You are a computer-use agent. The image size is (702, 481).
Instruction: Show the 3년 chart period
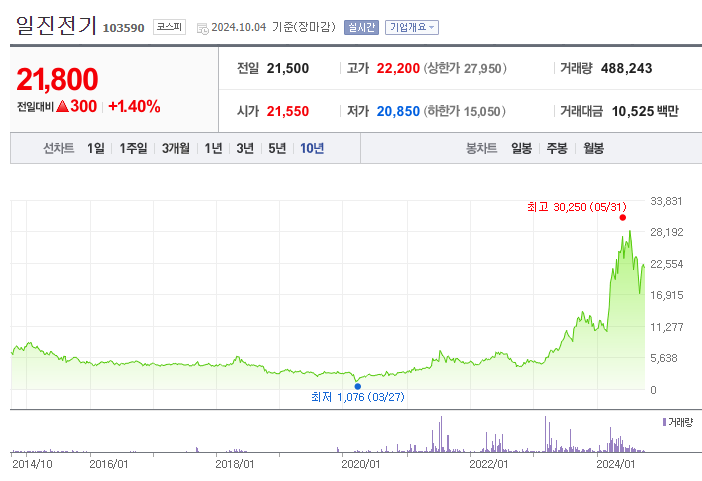point(245,148)
